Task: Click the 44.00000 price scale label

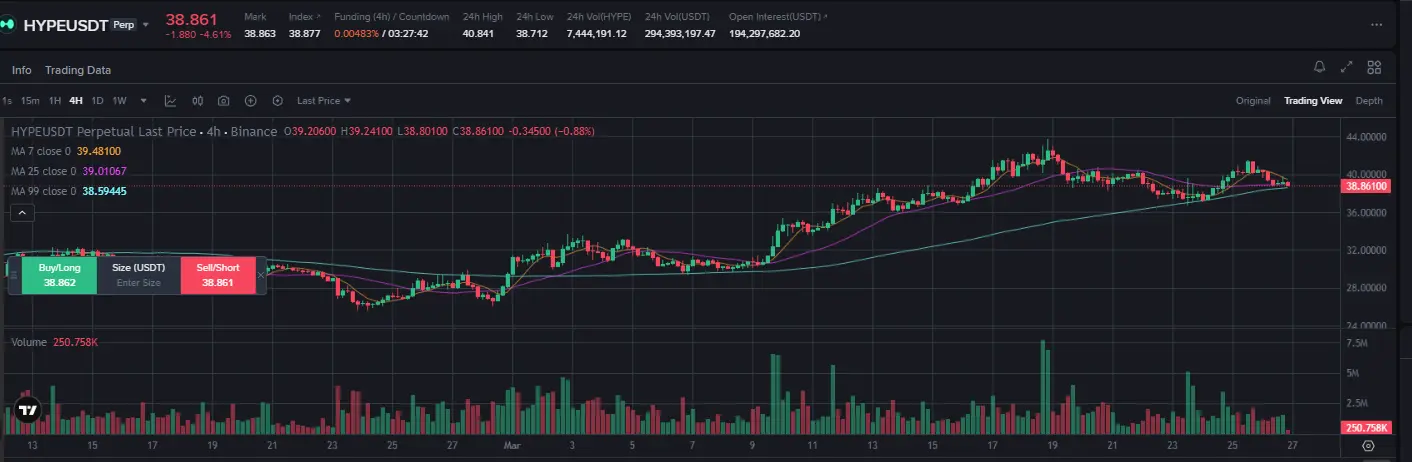Action: (x=1366, y=137)
